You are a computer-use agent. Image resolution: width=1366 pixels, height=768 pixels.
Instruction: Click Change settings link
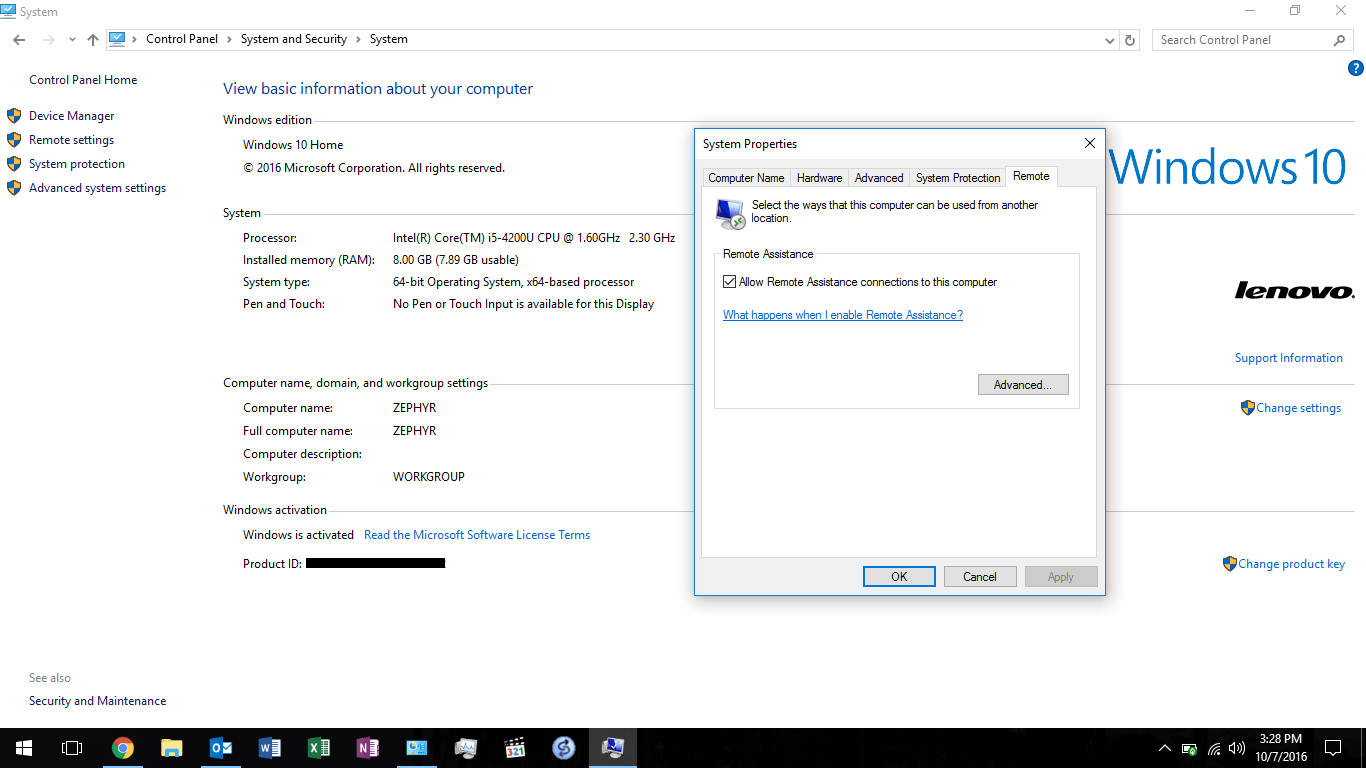click(1299, 408)
